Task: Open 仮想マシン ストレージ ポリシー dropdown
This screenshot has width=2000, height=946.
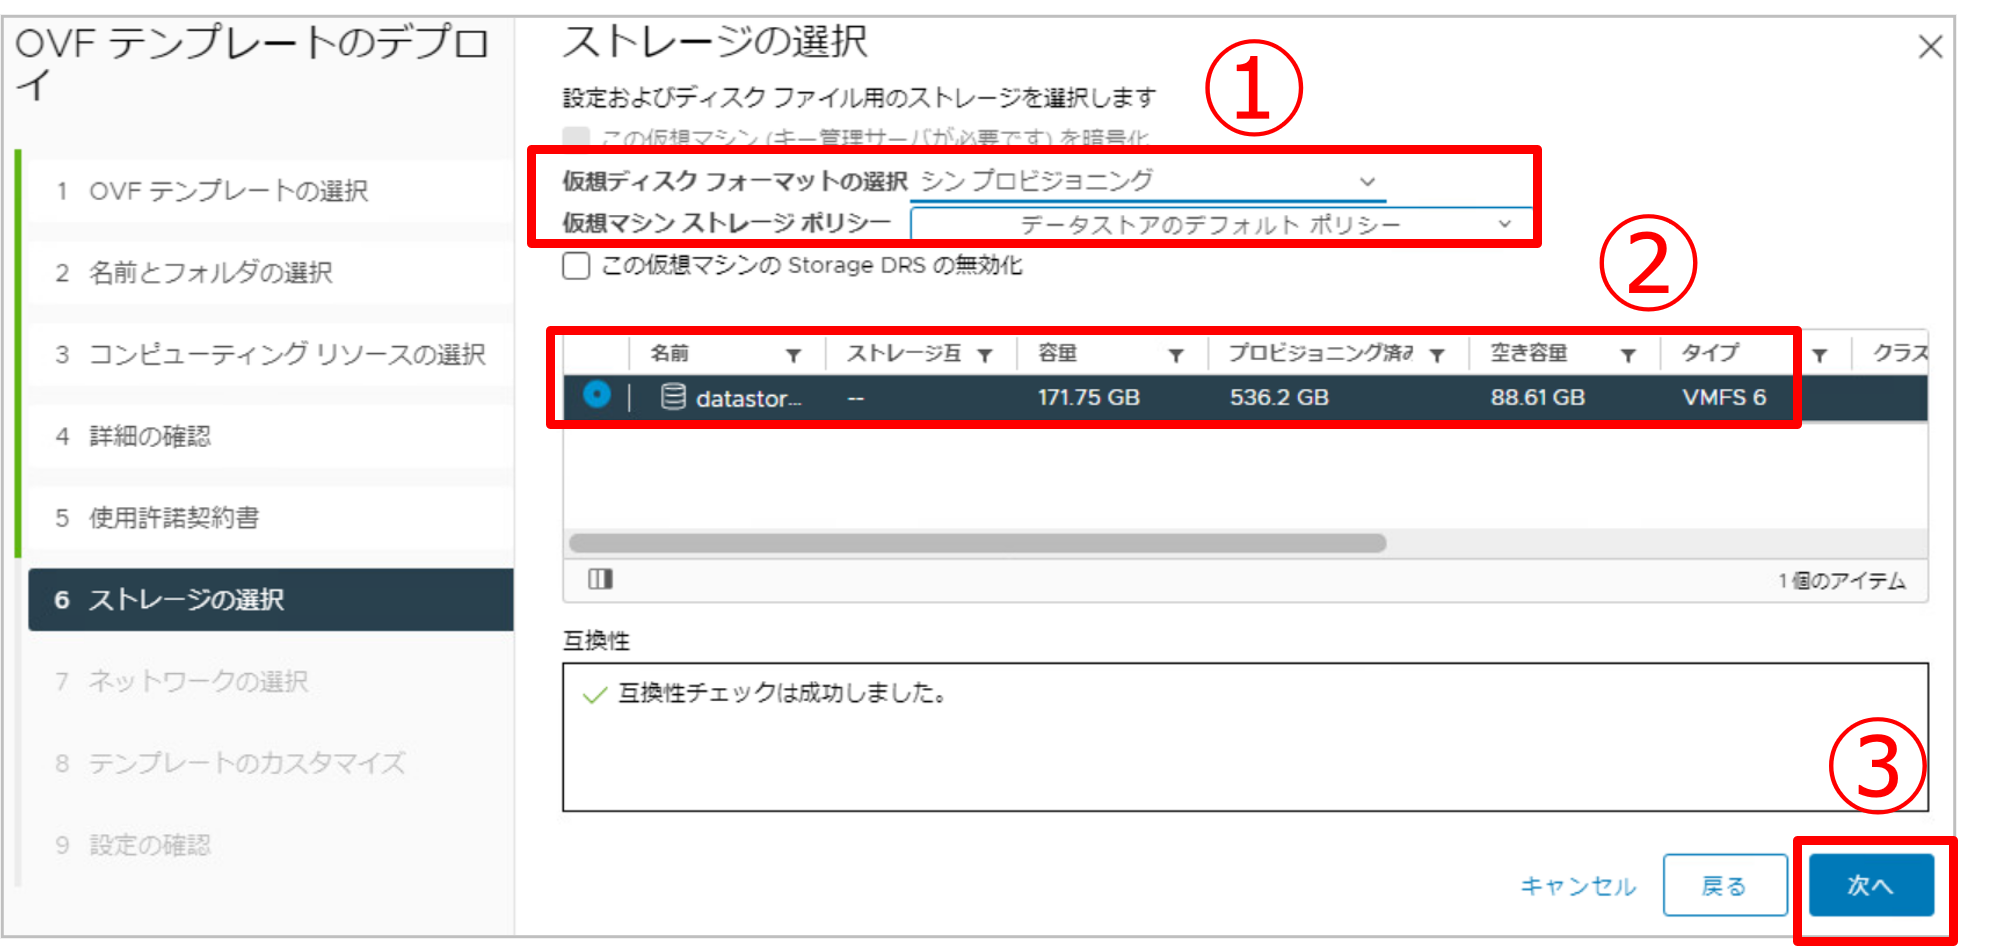Action: [1221, 225]
